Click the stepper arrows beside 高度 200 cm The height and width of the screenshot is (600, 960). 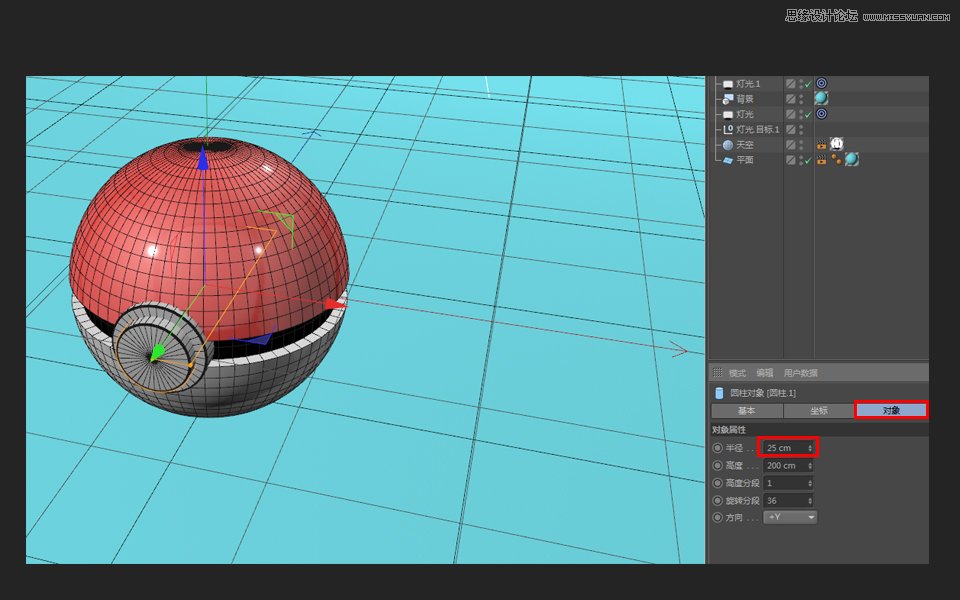click(809, 466)
